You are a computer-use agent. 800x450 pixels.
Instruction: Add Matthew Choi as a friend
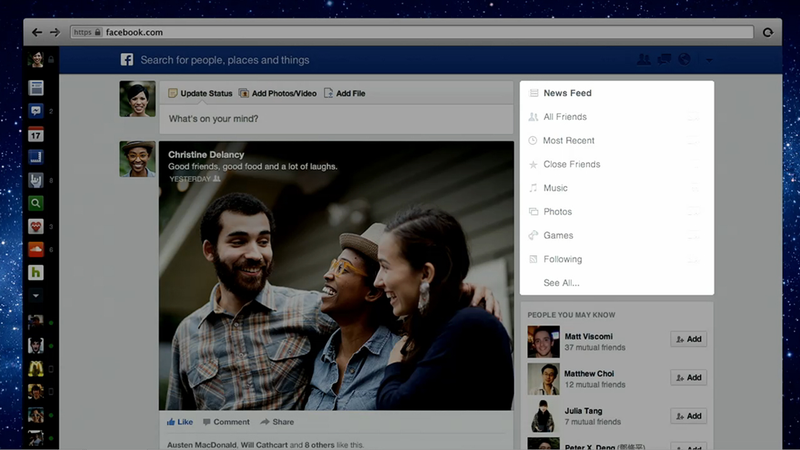coord(688,378)
